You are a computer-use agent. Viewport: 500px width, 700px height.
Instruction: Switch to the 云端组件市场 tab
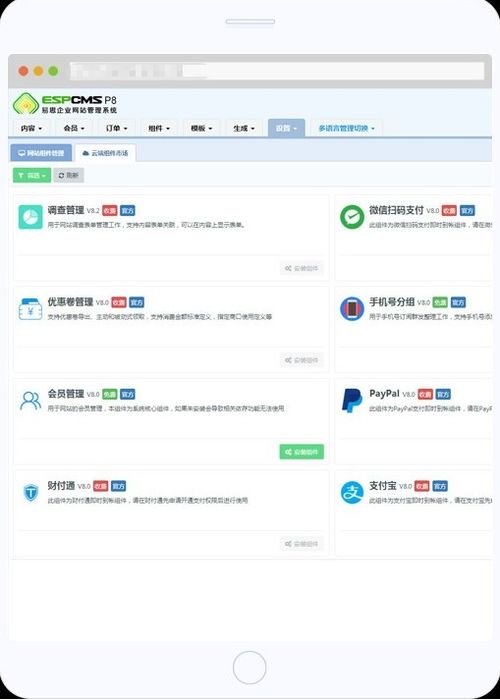click(105, 153)
